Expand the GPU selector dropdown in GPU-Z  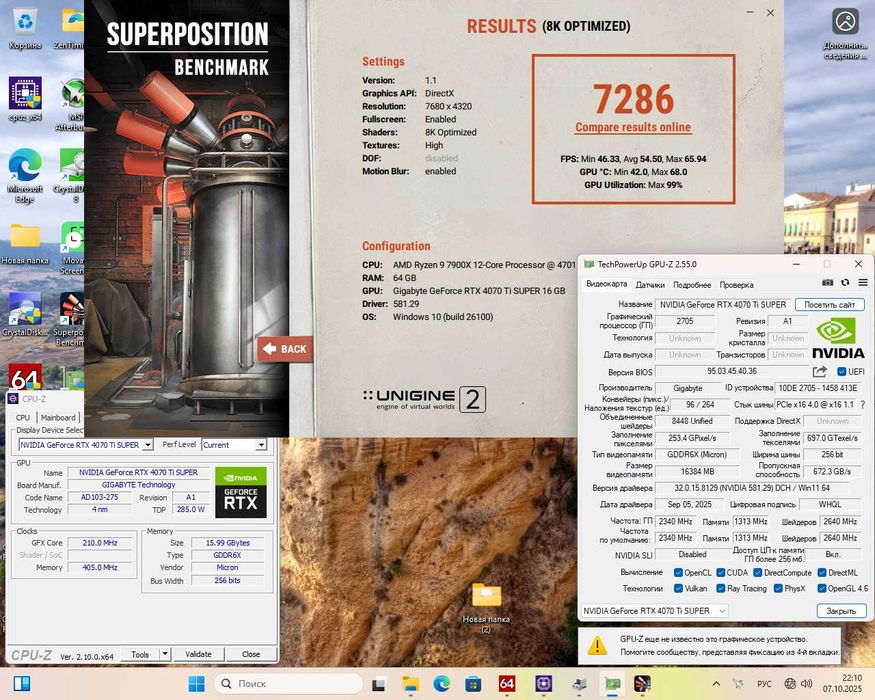(x=722, y=611)
